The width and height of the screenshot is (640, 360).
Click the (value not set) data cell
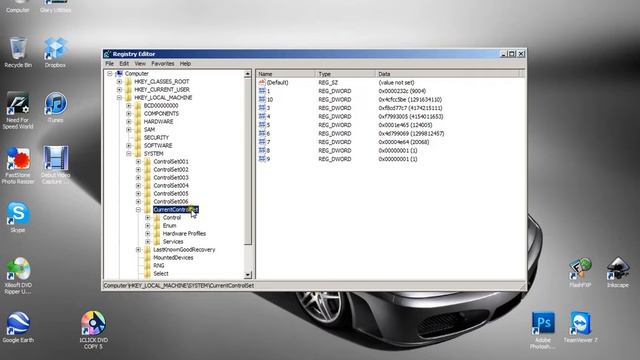click(396, 82)
